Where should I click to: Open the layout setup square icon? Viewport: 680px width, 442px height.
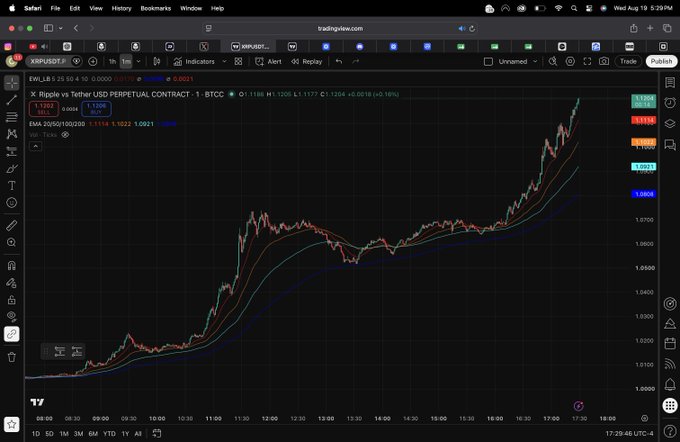pos(488,62)
